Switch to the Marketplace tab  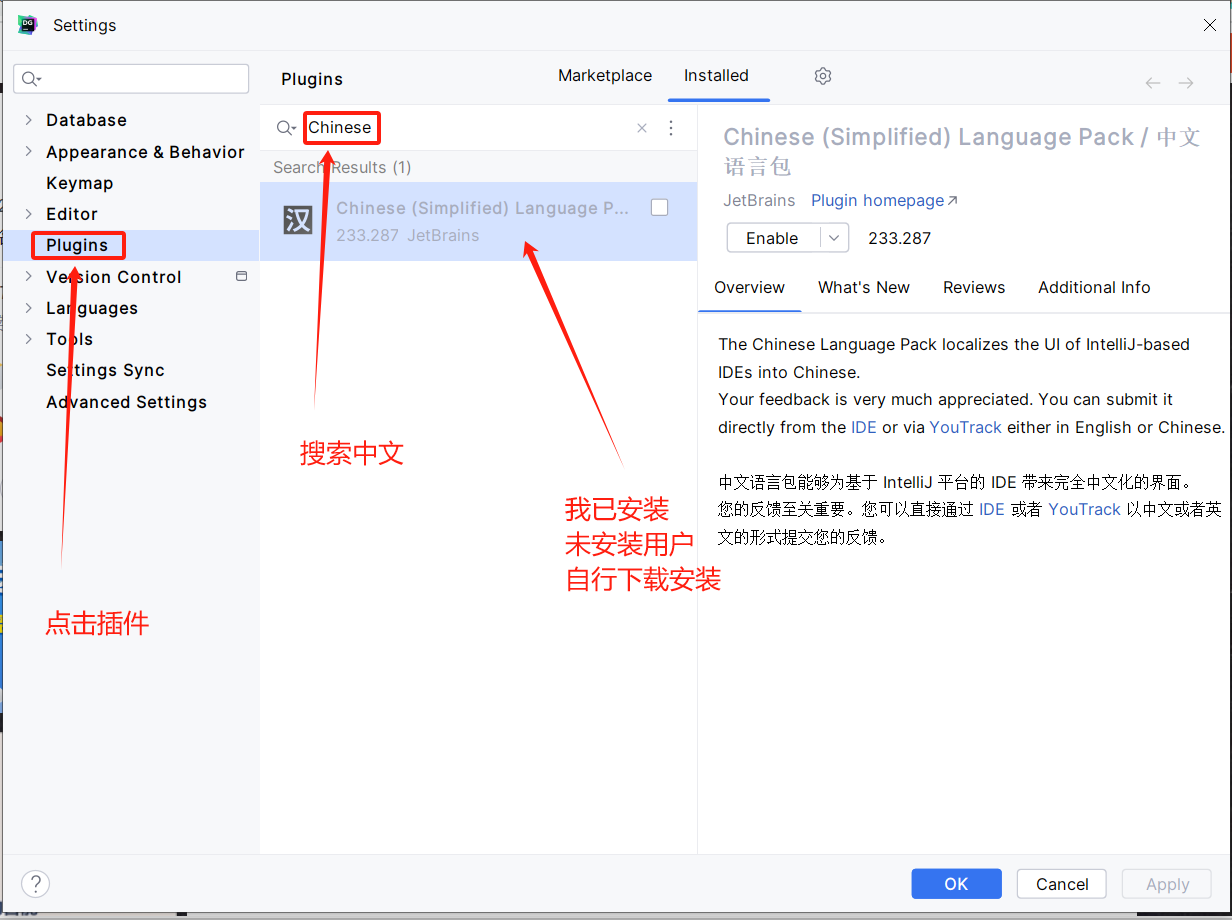click(x=605, y=76)
